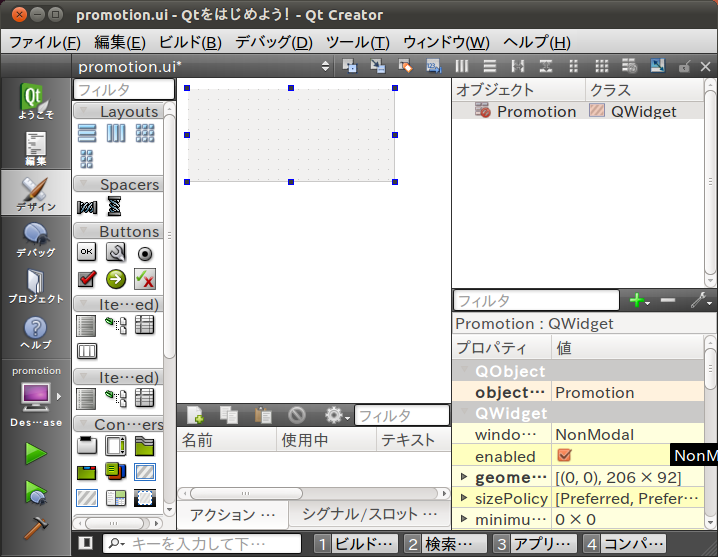Expand the geometry property row
Viewport: 718px width, 557px height.
[x=464, y=477]
